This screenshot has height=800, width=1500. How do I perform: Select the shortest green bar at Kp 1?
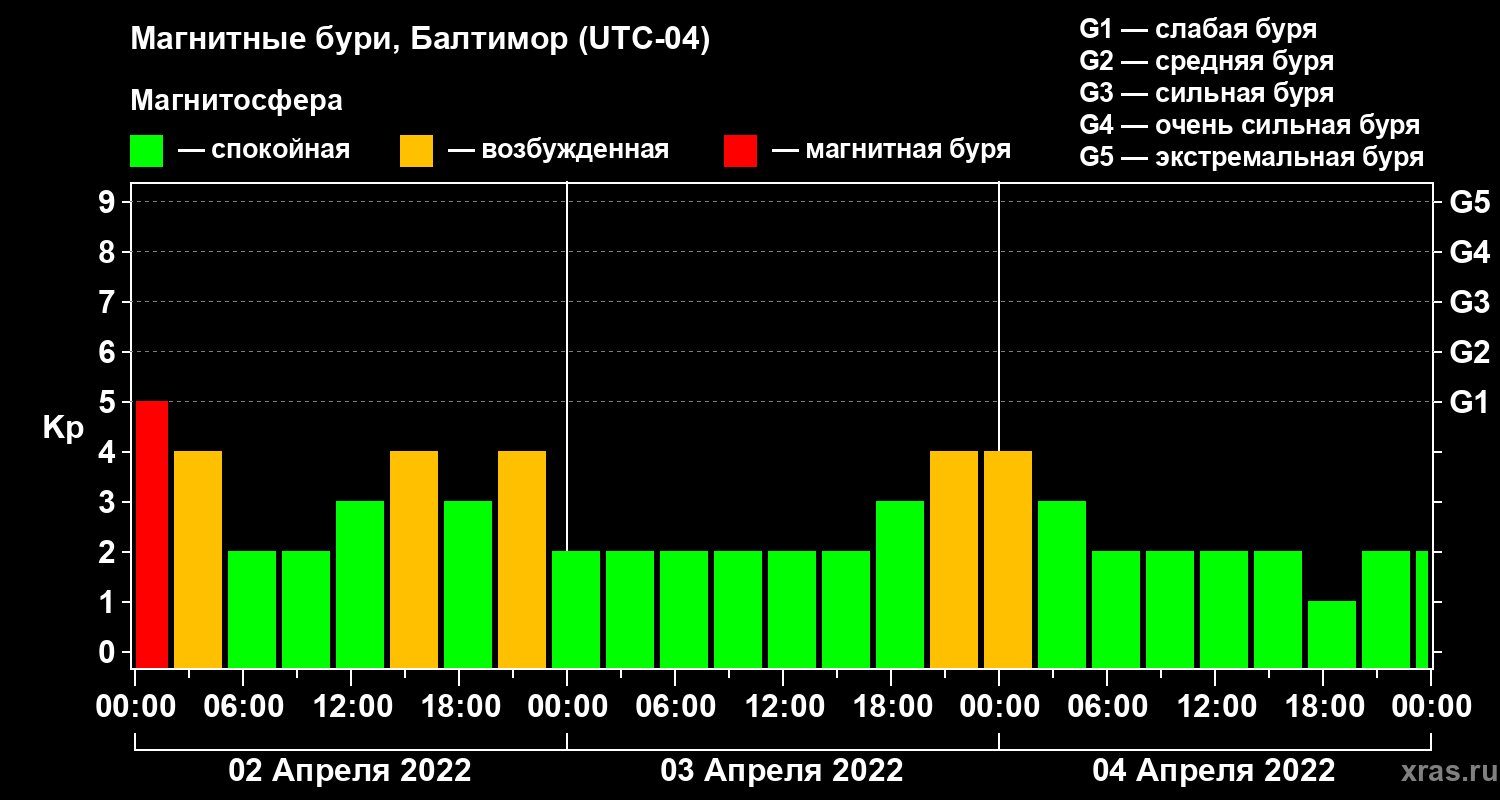coord(1331,634)
